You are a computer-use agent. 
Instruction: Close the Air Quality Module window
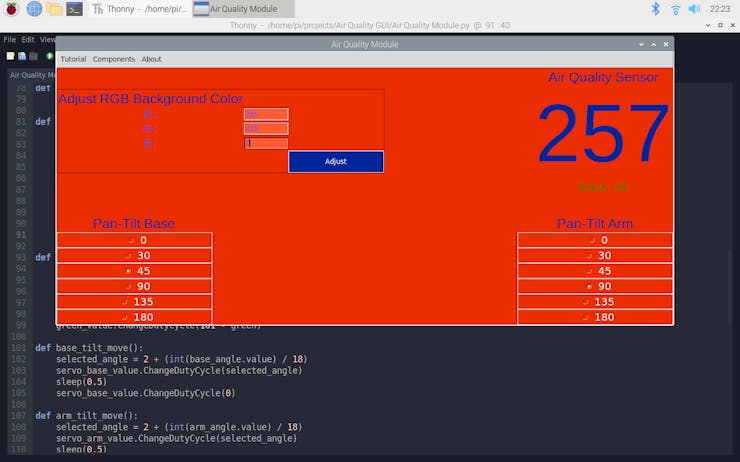[666, 44]
